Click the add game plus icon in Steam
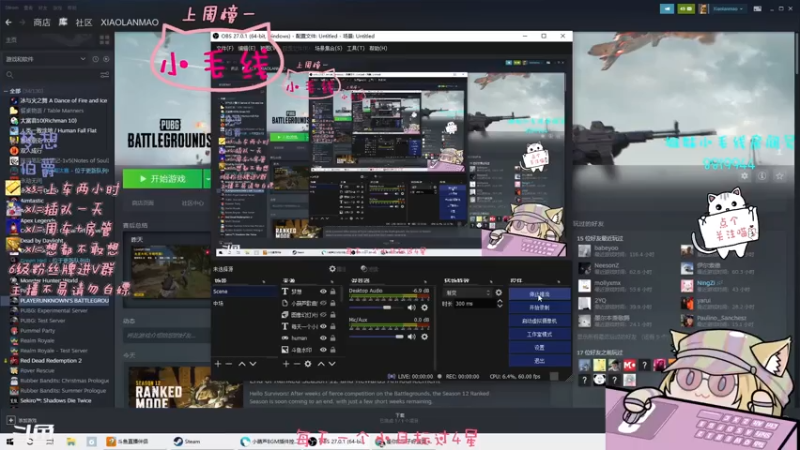 [x=11, y=420]
